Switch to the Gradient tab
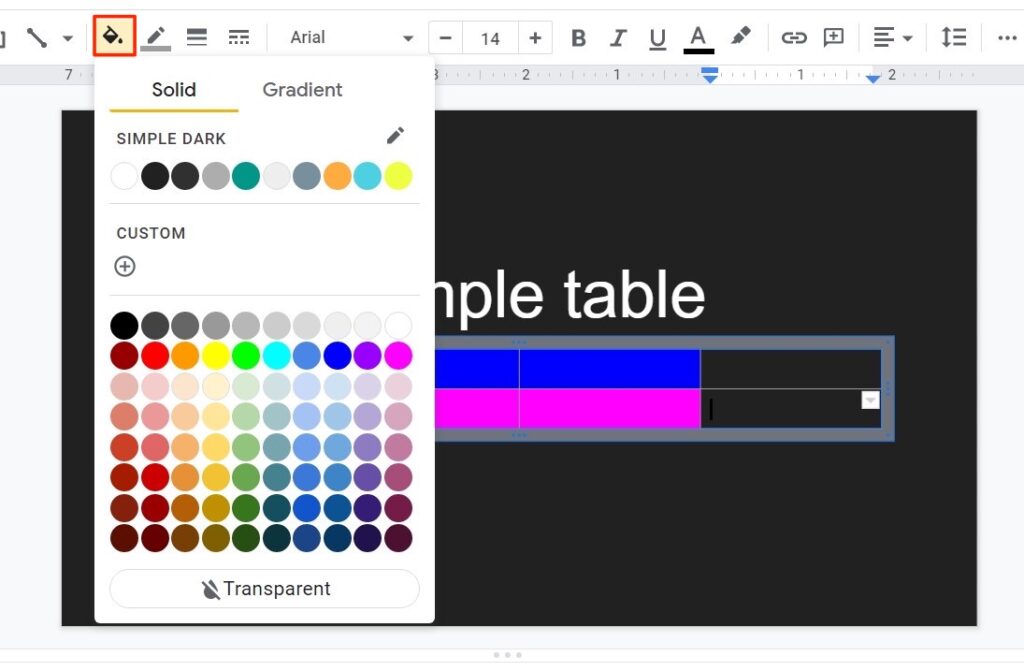 click(x=302, y=90)
